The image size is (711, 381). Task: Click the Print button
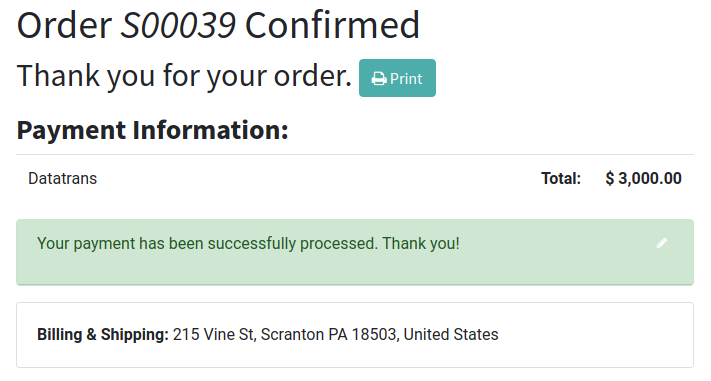click(x=397, y=78)
